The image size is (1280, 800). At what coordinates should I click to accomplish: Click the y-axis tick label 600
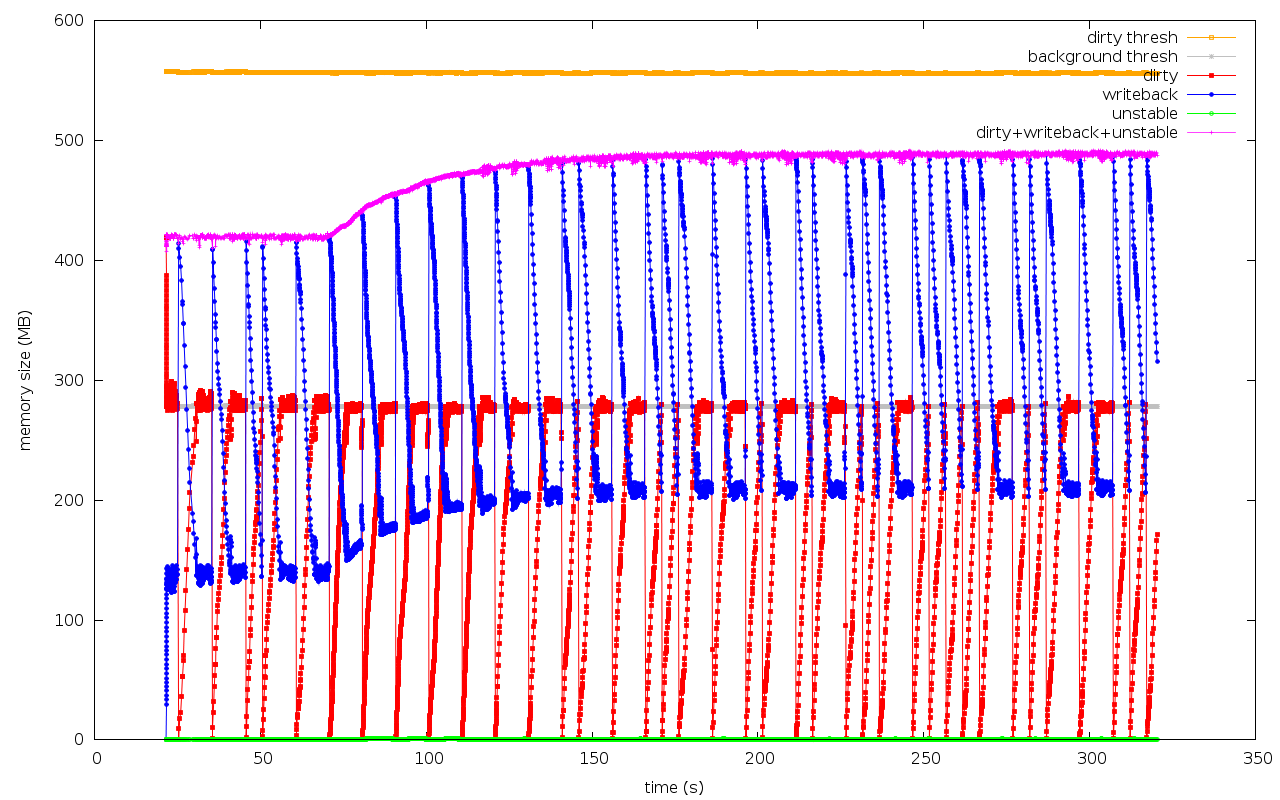tap(69, 21)
